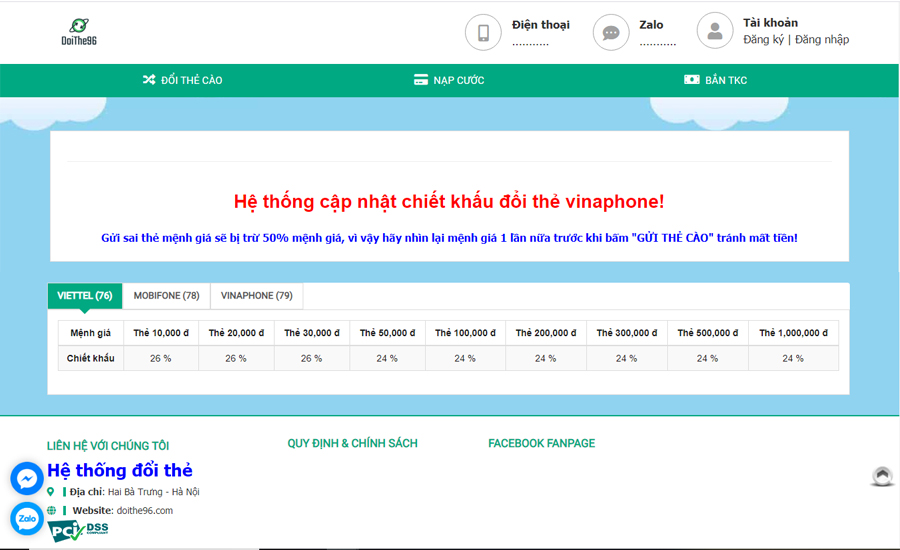Click the scroll-to-top arrow icon
The height and width of the screenshot is (550, 900).
click(x=882, y=477)
